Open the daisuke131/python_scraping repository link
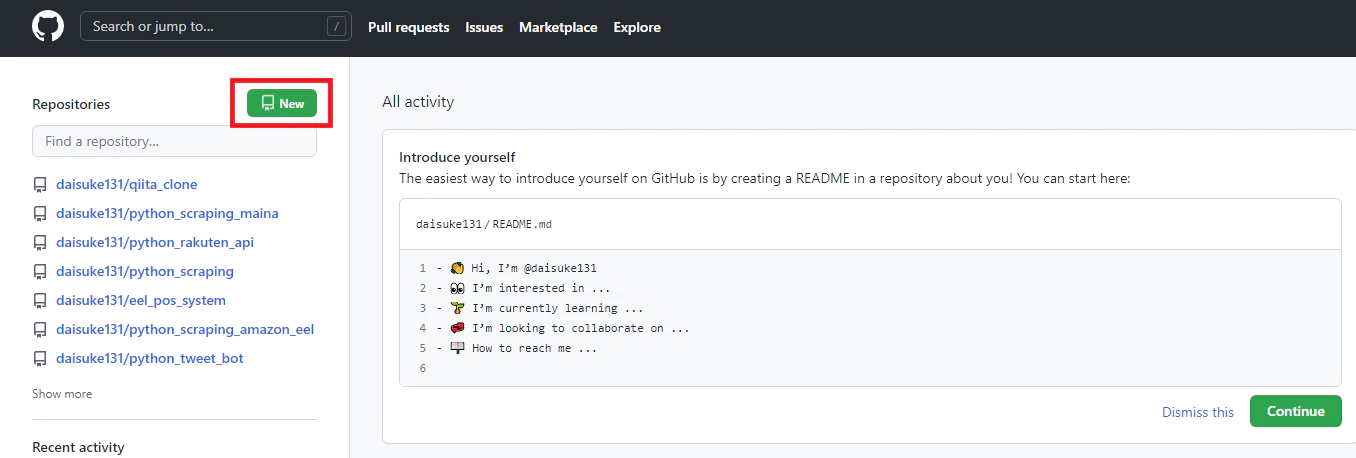Screen dimensions: 1356x458 click(x=145, y=271)
